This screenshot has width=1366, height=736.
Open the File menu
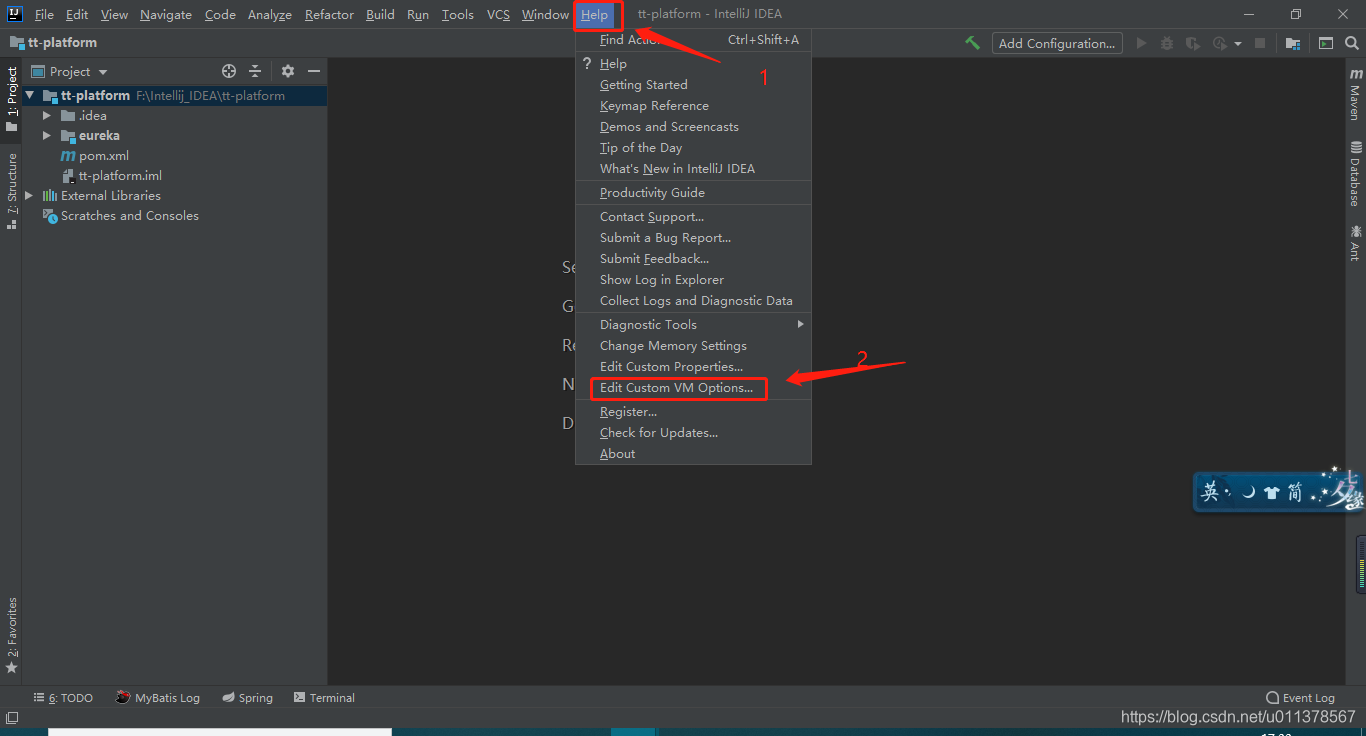(x=44, y=14)
